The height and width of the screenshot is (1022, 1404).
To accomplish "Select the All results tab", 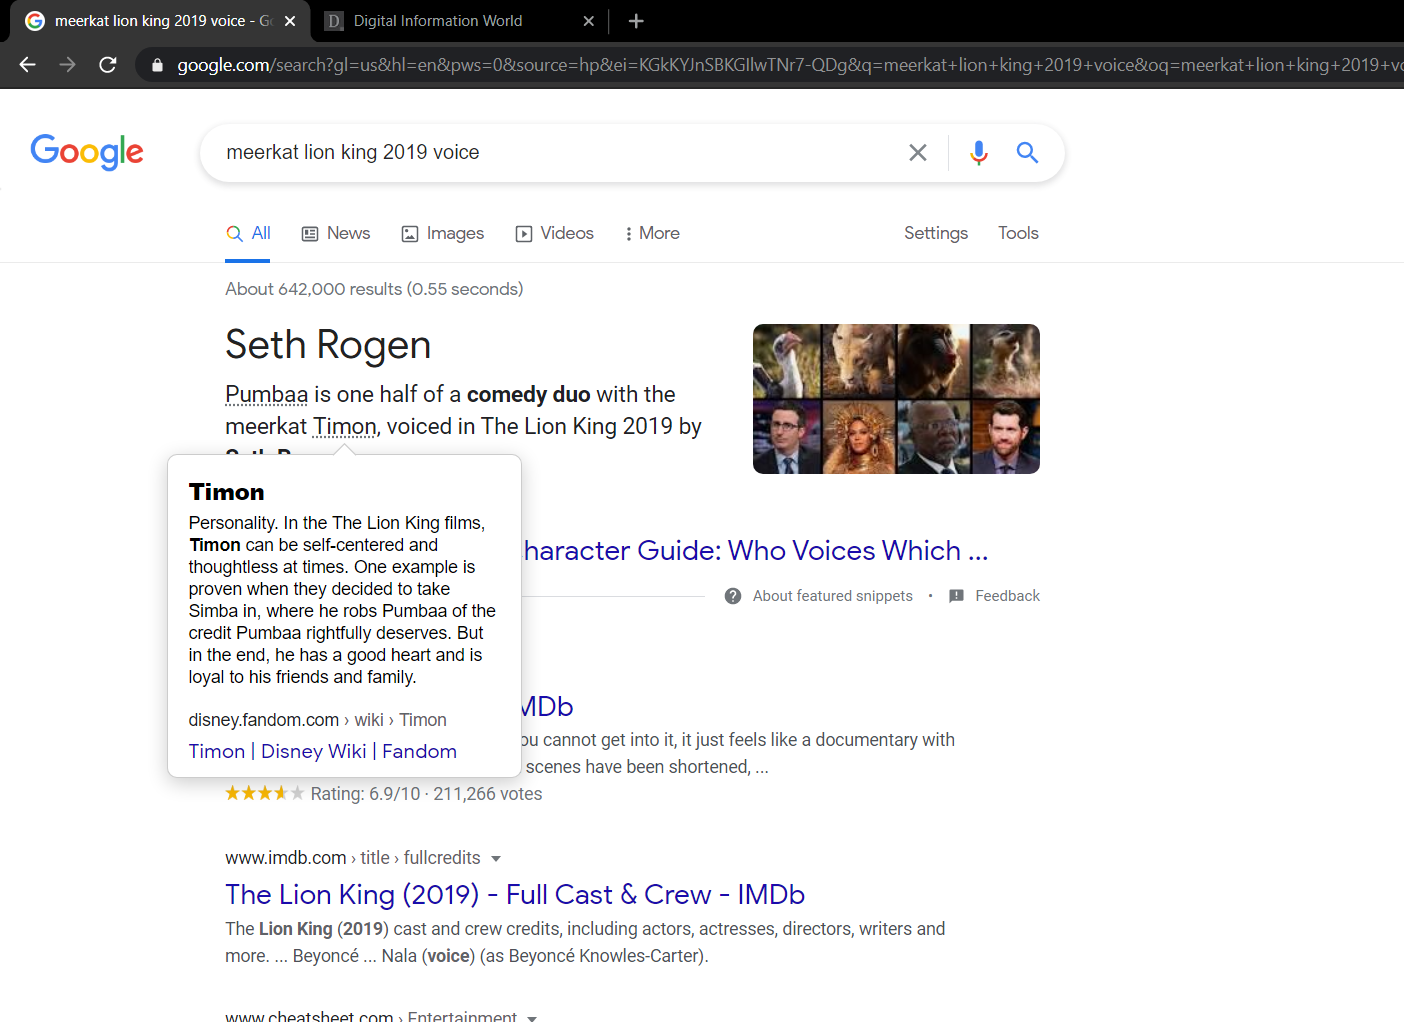I will (248, 233).
